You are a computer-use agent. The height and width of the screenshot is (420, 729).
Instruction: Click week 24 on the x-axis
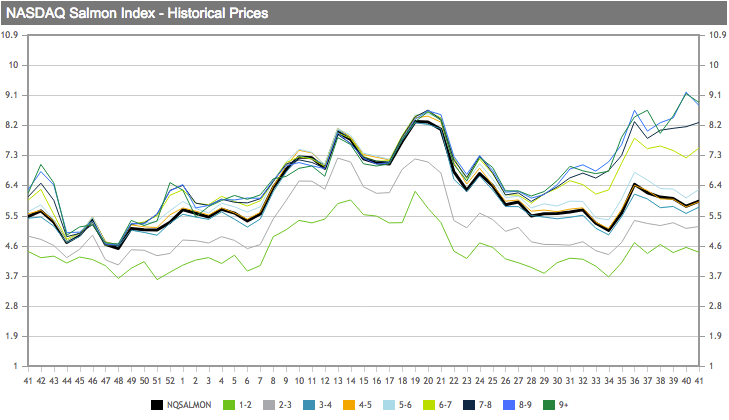click(x=480, y=381)
